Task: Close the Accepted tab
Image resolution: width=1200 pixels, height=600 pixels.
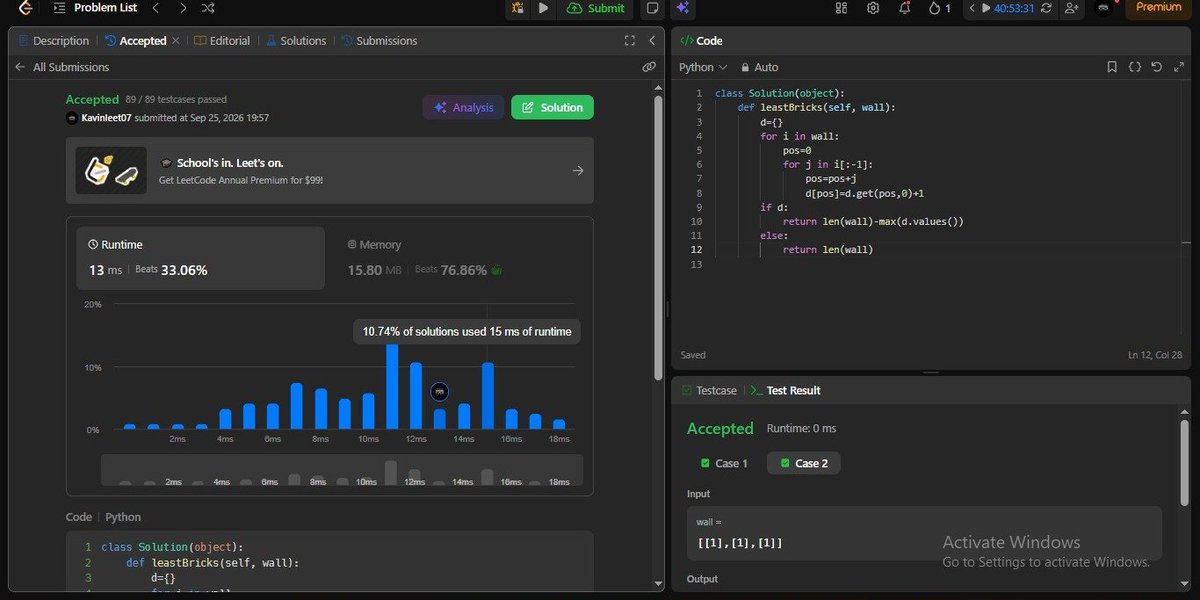Action: (176, 41)
